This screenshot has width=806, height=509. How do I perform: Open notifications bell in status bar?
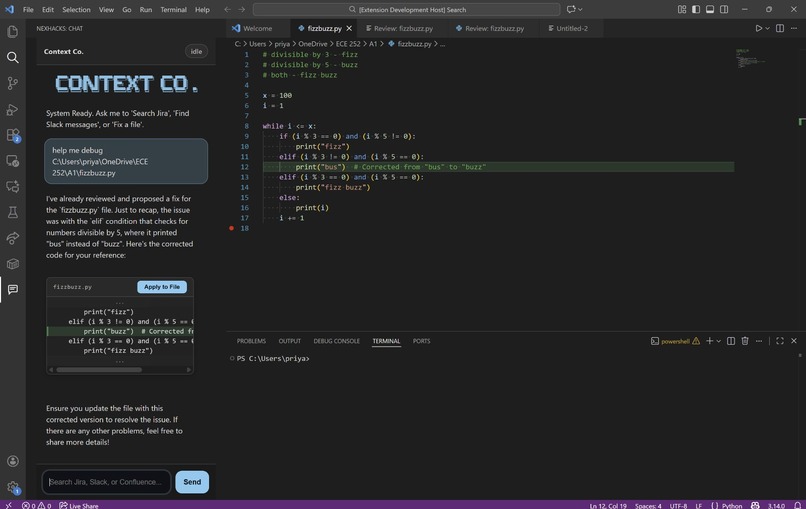[797, 505]
